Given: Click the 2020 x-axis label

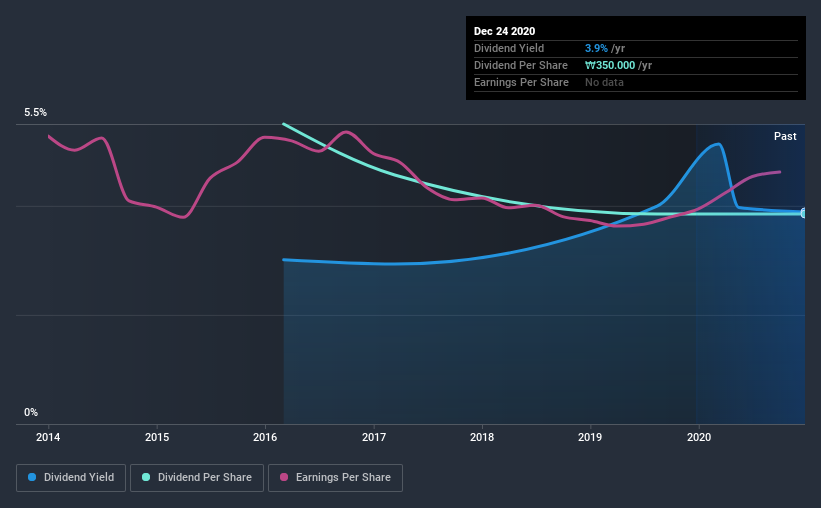Looking at the screenshot, I should pos(699,437).
